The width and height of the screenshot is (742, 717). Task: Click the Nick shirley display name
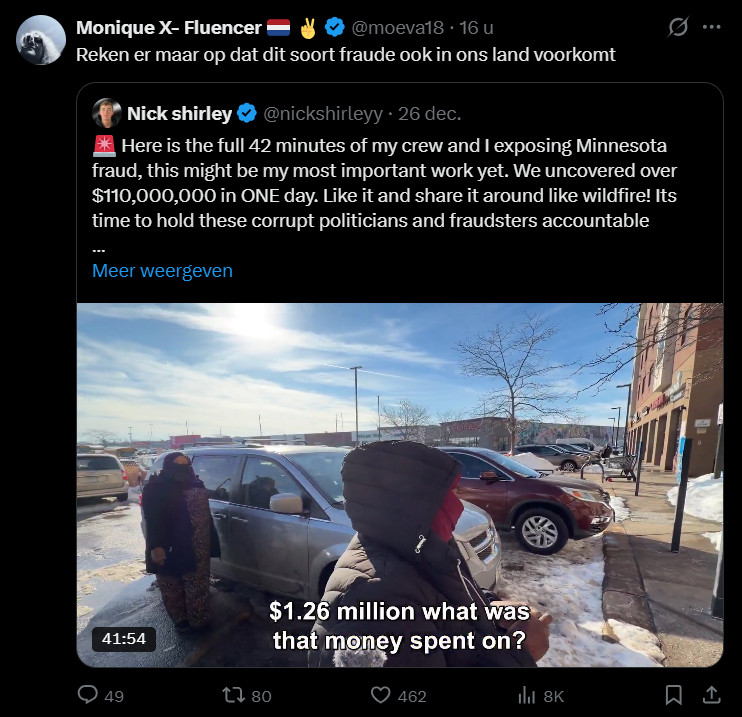click(x=179, y=114)
